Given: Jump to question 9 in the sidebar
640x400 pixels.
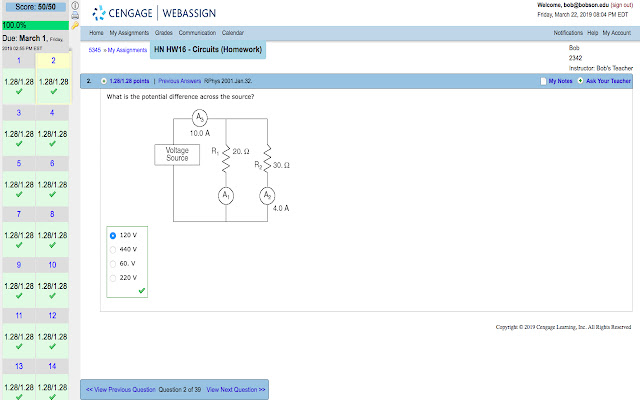Looking at the screenshot, I should coord(19,265).
